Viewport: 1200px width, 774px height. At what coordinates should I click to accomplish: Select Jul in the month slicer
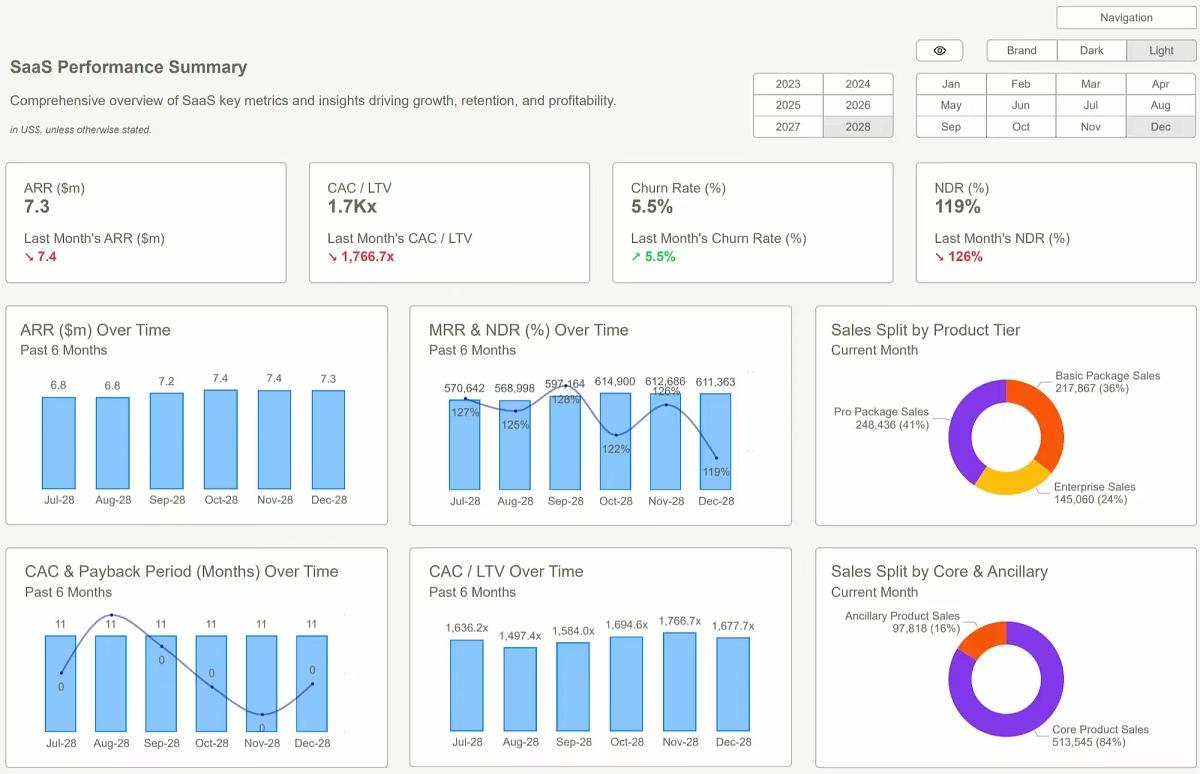coord(1091,105)
